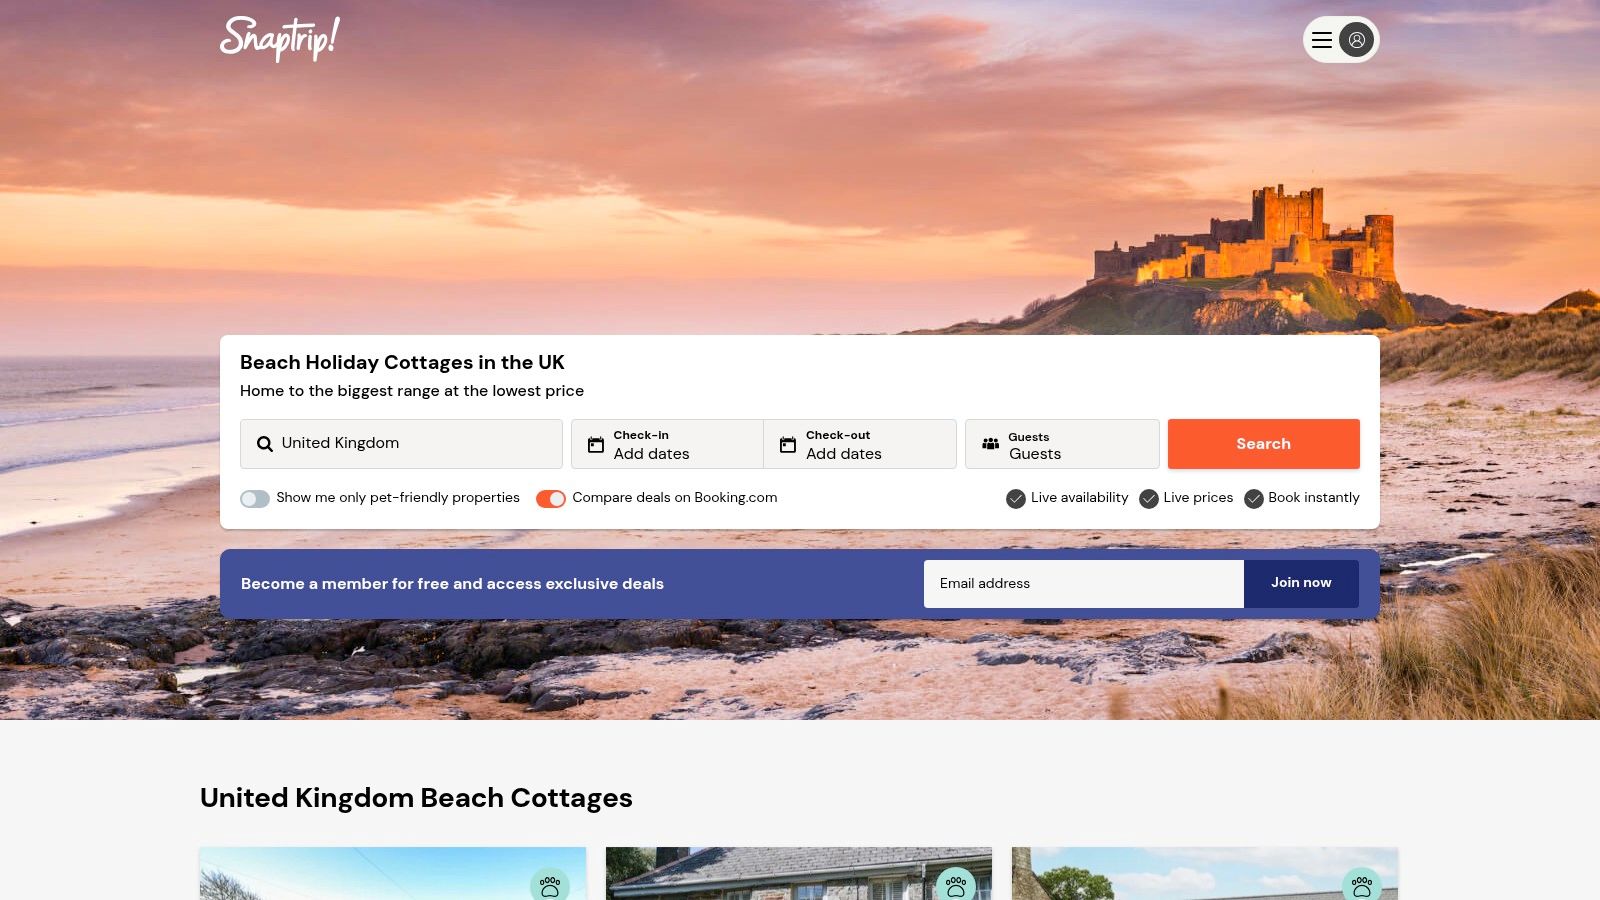
Task: Click the United Kingdom location field
Action: pyautogui.click(x=401, y=444)
